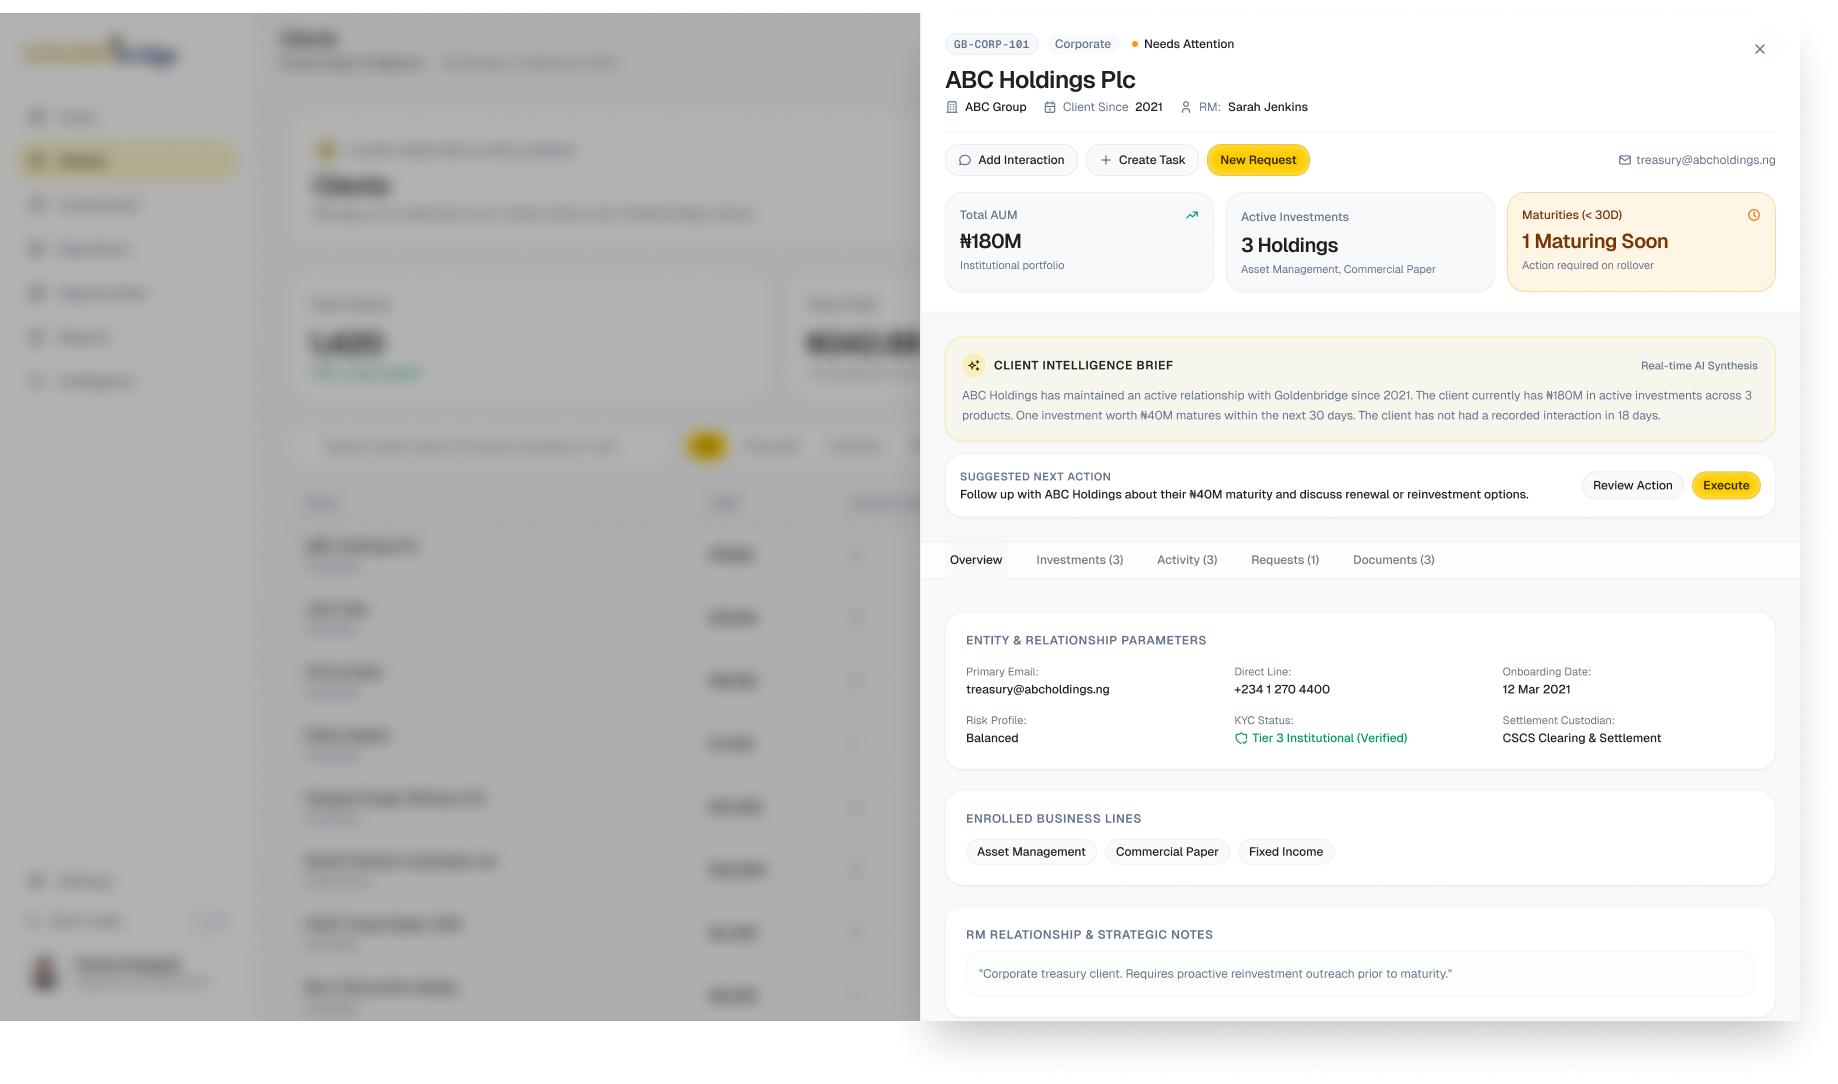This screenshot has height=1084, width=1838.
Task: Start a New Request
Action: pyautogui.click(x=1258, y=160)
